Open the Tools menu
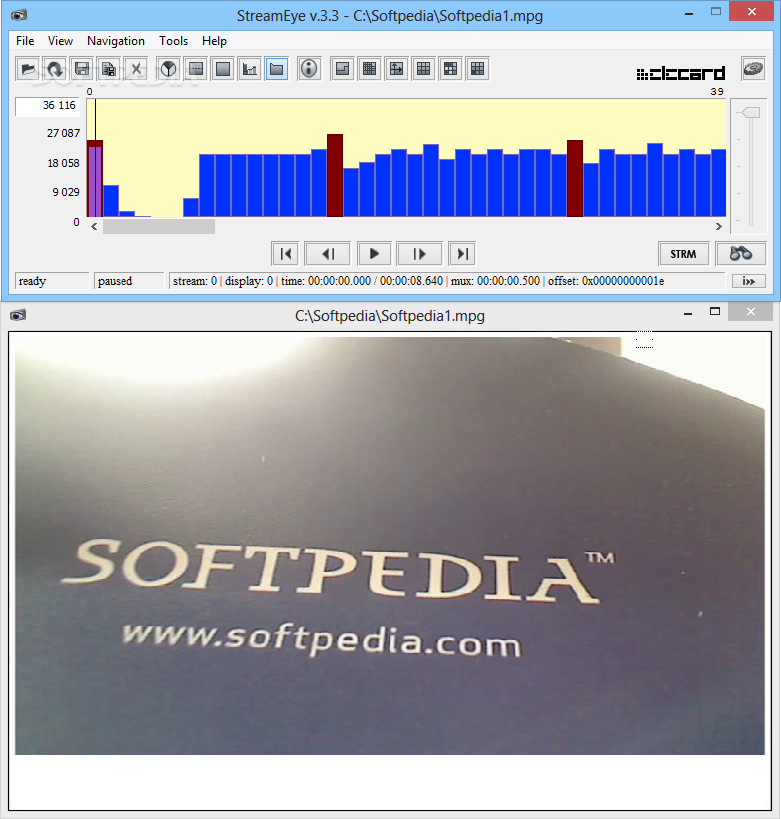Screen dimensions: 781x819 point(173,41)
